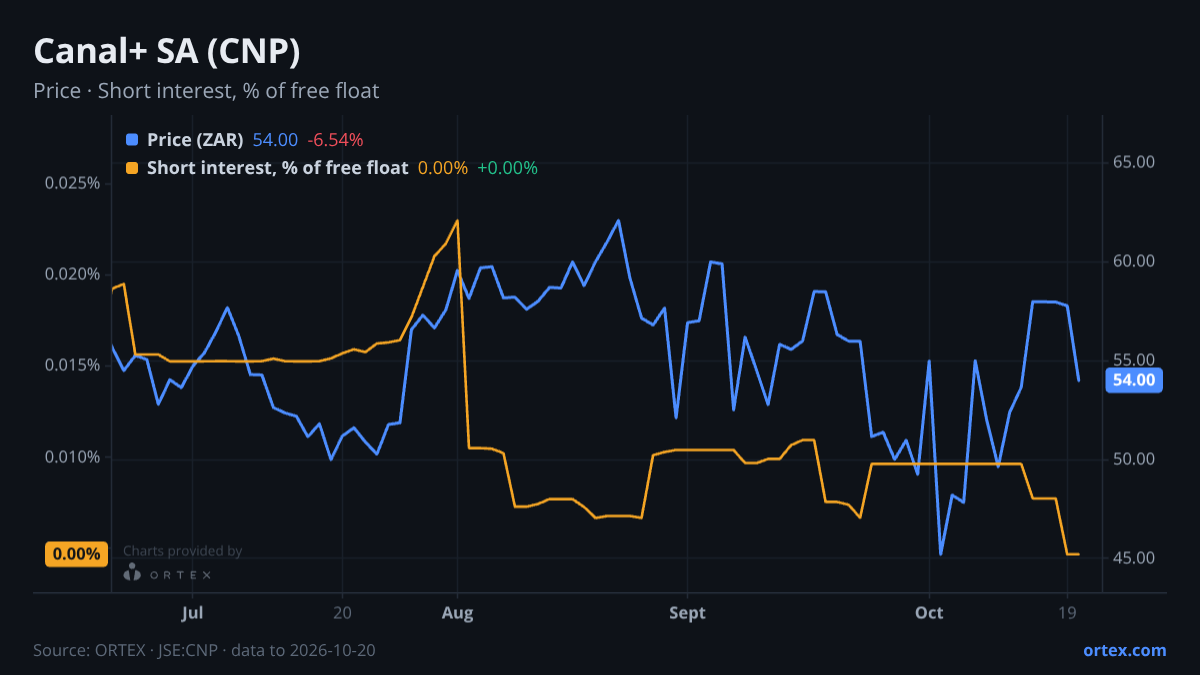Click the blue 54.00 price axis badge
The image size is (1200, 675).
(1133, 380)
